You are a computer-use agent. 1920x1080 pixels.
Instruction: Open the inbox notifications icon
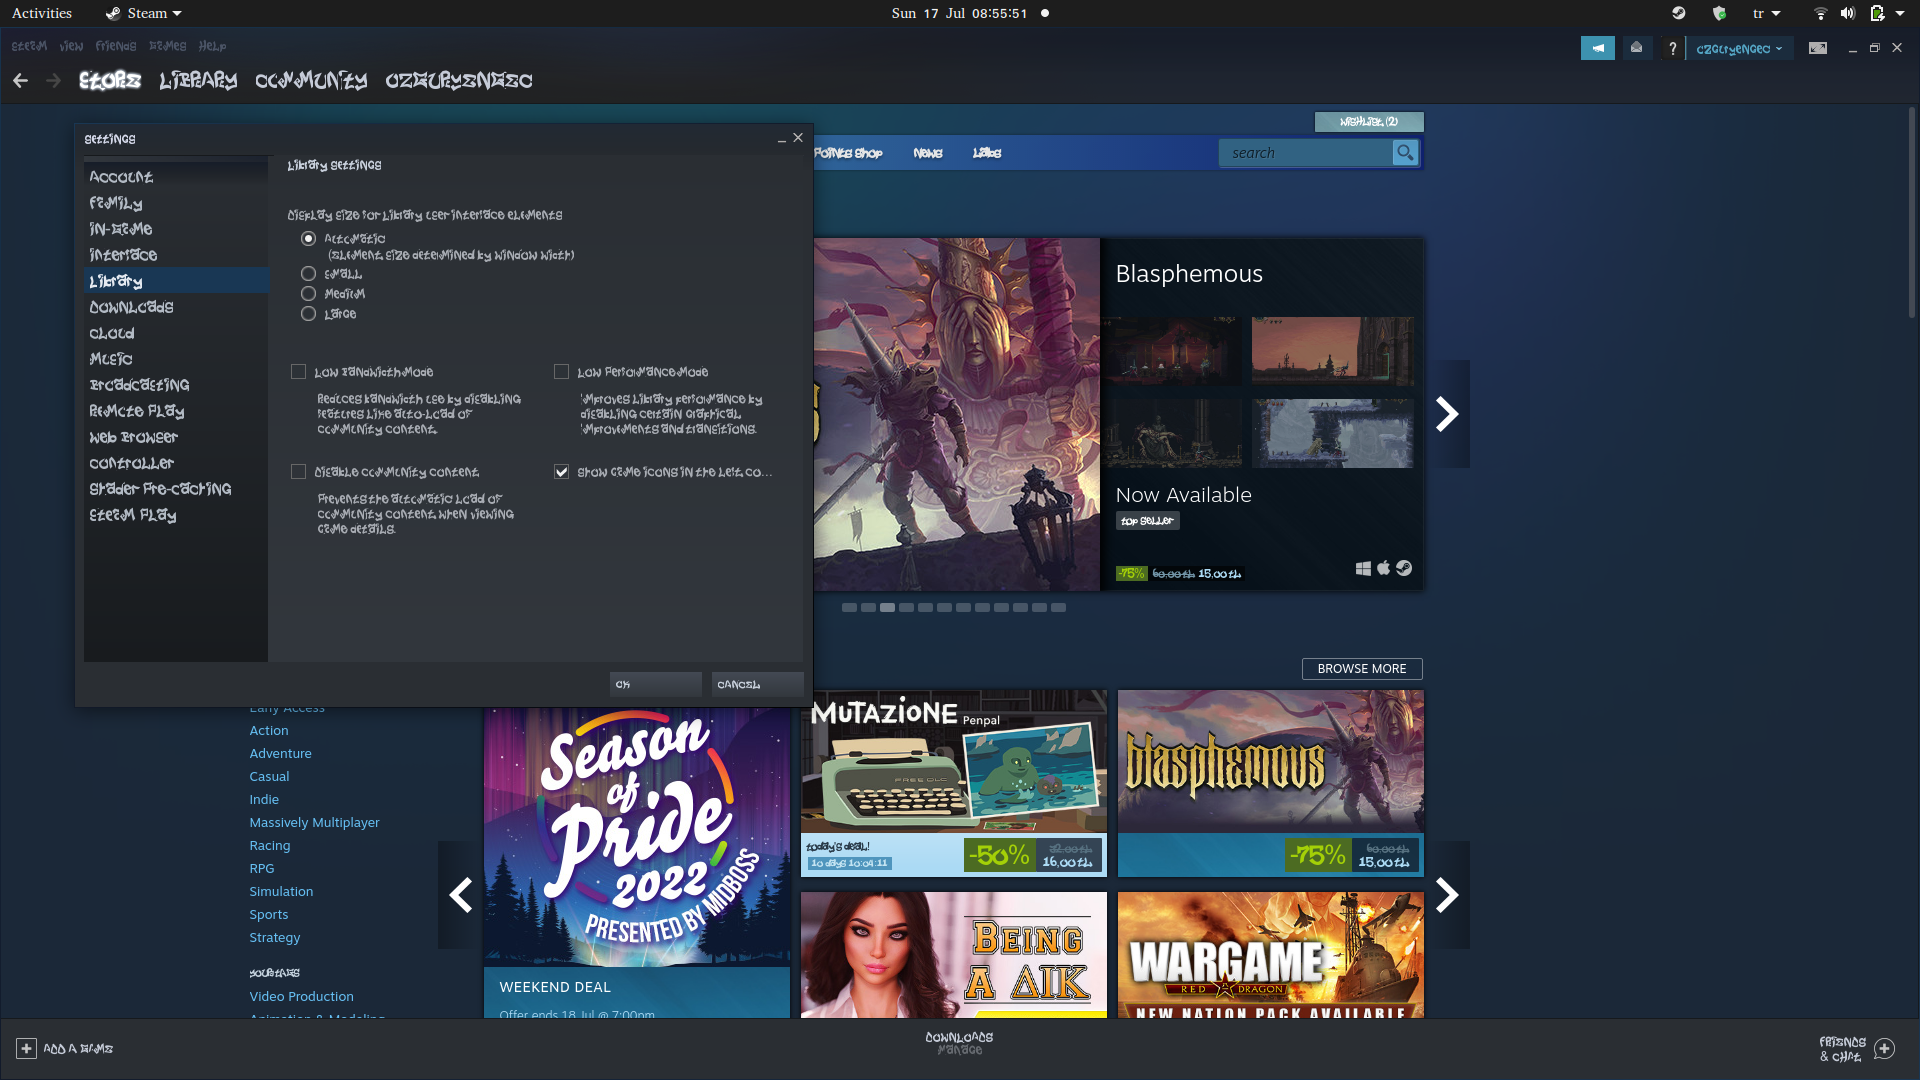click(1636, 48)
